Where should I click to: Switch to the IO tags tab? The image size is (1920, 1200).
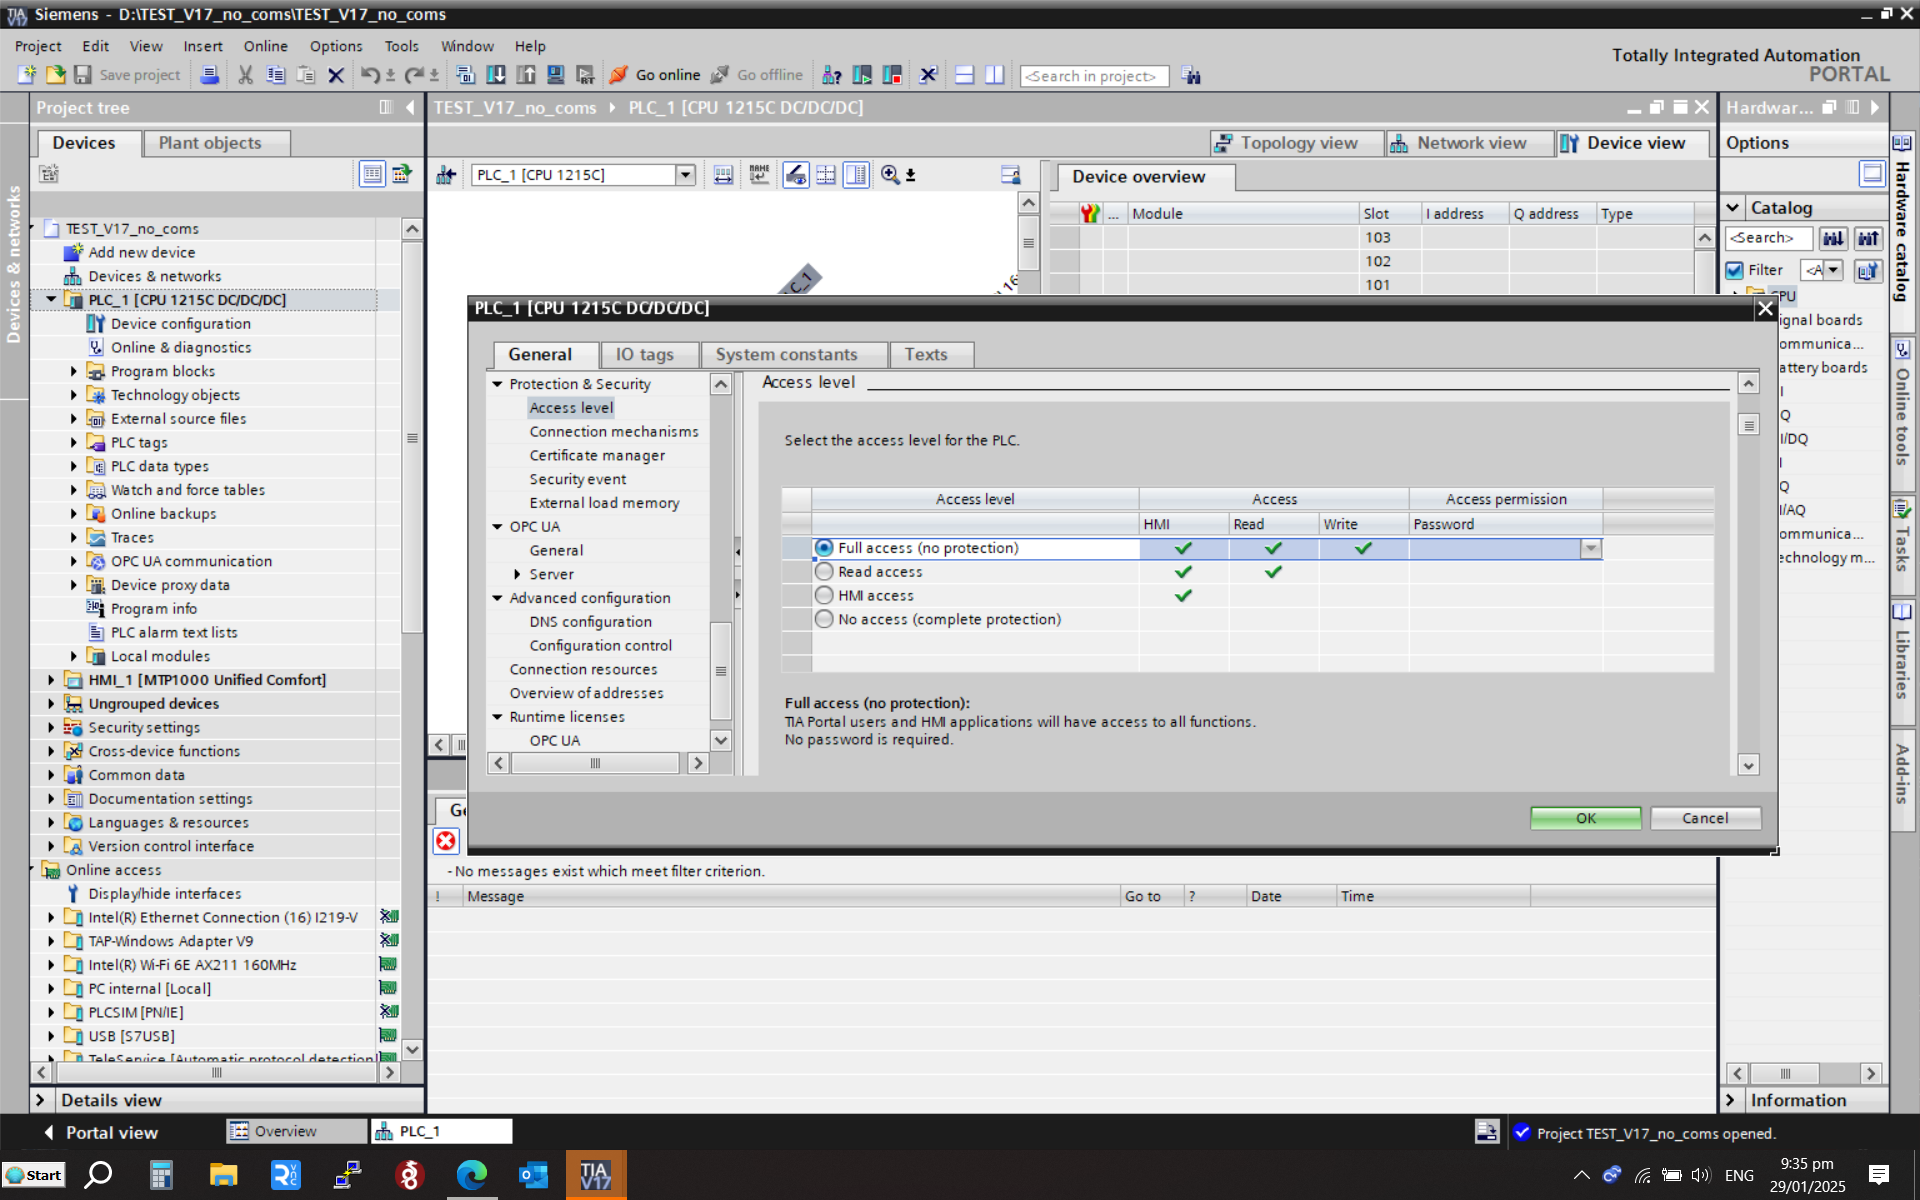tap(644, 355)
